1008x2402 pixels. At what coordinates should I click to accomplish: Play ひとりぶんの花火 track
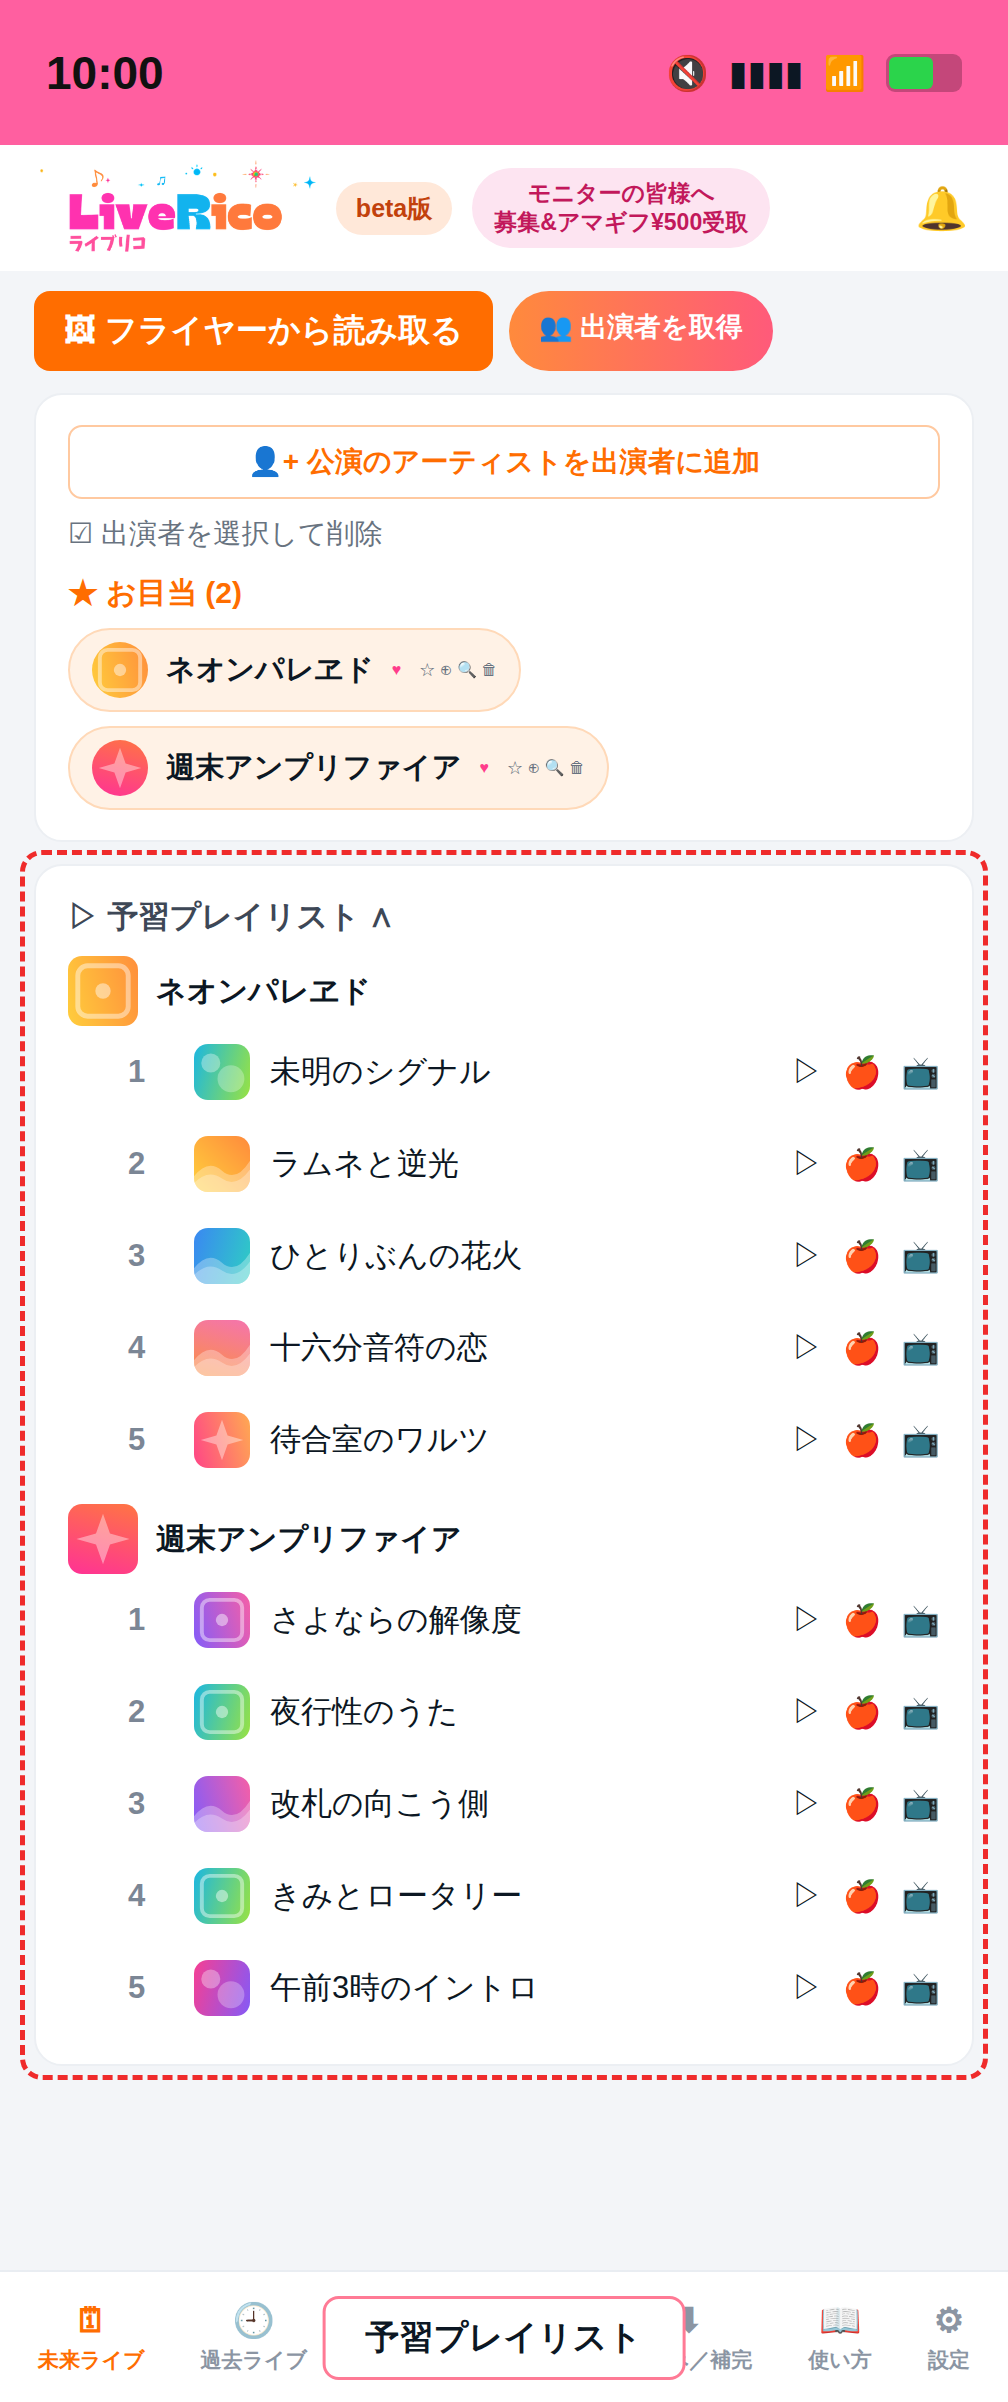(x=806, y=1255)
